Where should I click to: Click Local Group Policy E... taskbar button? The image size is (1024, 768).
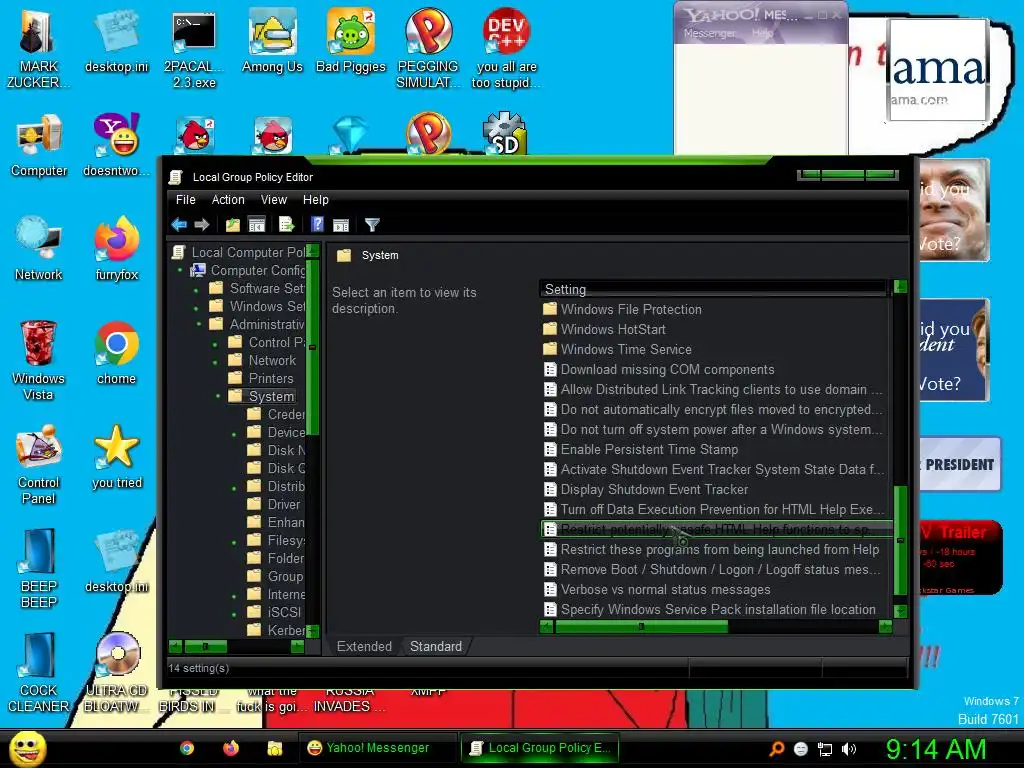click(539, 748)
